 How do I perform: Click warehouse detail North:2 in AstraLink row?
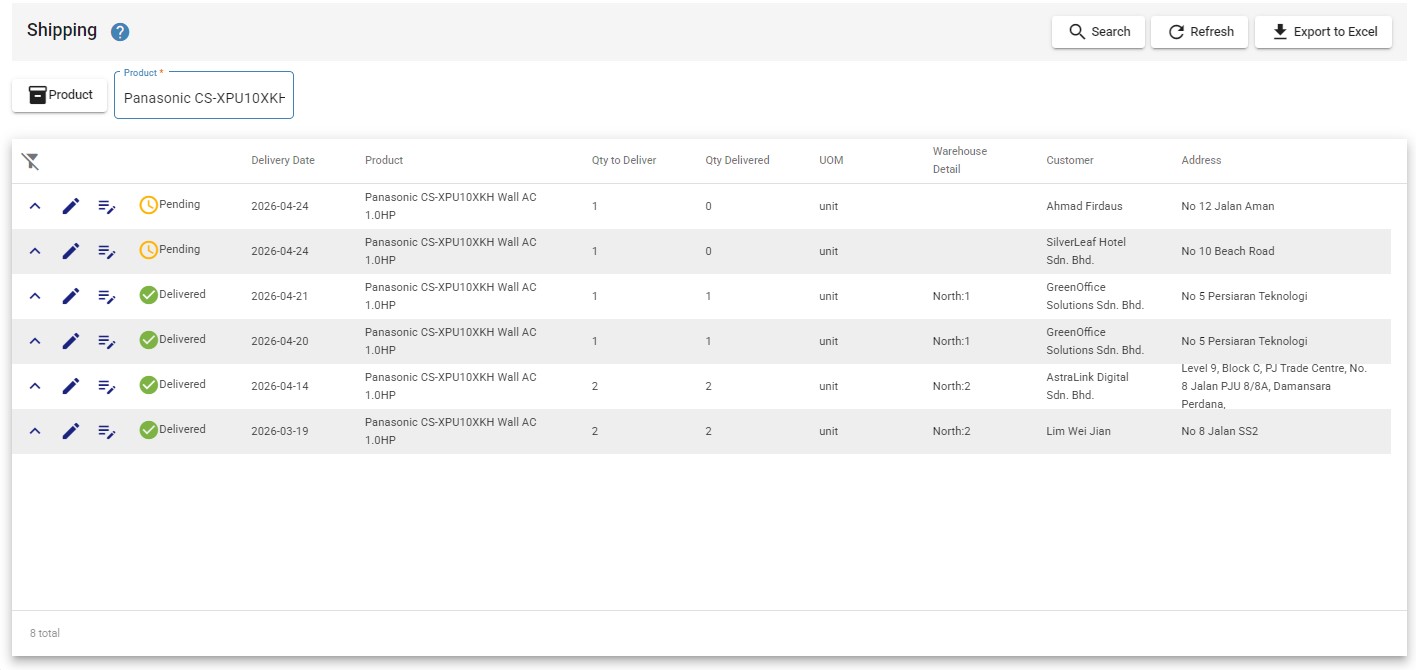point(952,387)
